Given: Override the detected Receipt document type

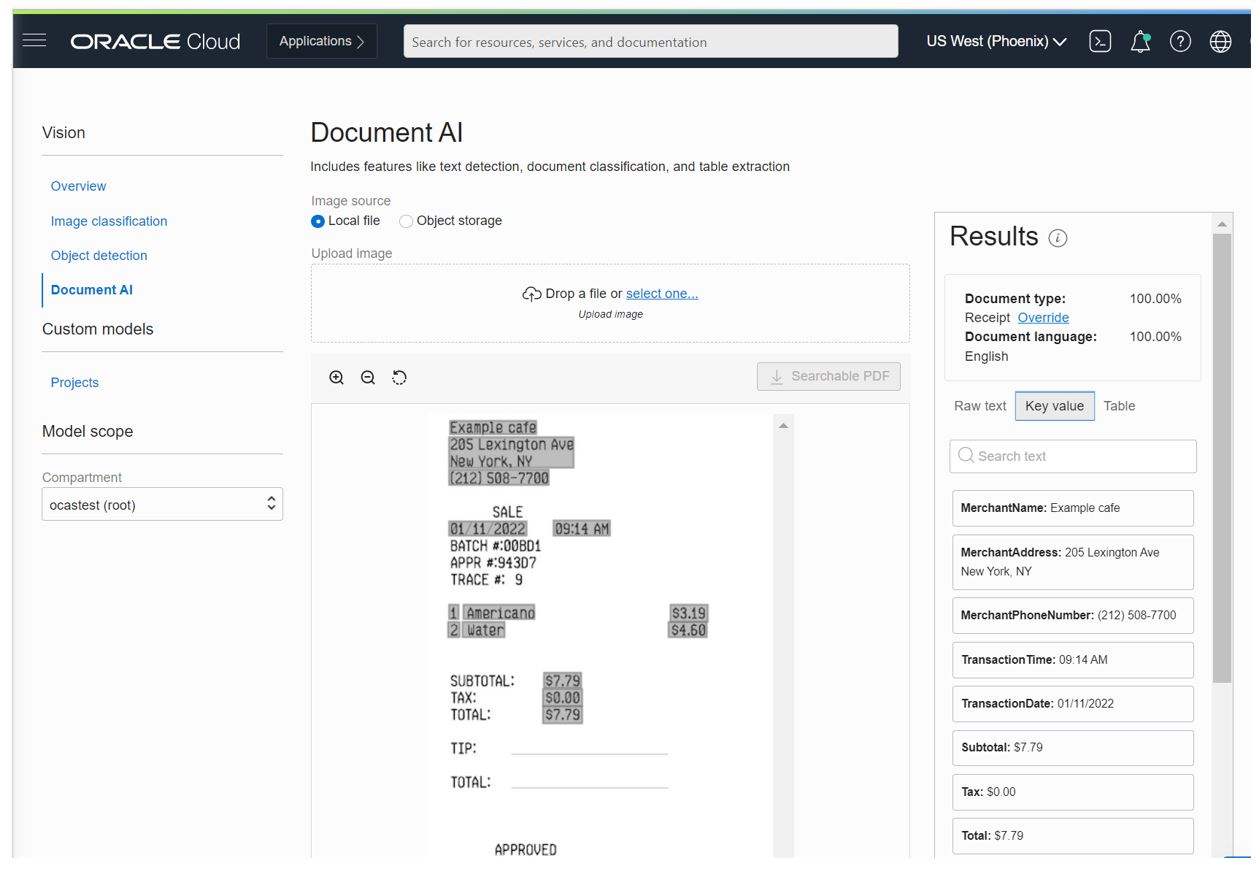Looking at the screenshot, I should click(1043, 317).
